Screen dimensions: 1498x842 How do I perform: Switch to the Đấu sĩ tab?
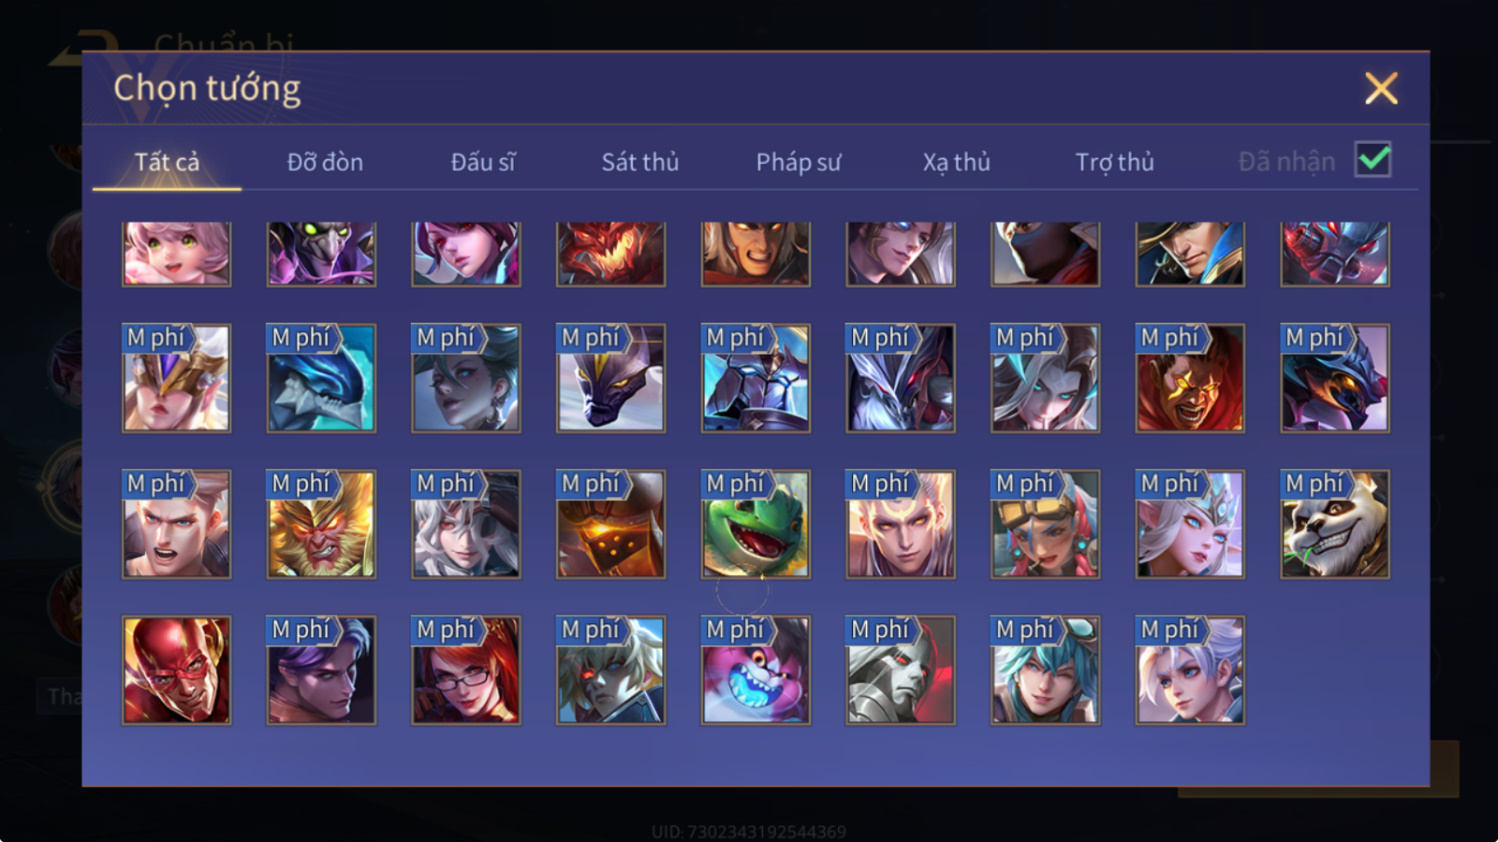tap(483, 162)
